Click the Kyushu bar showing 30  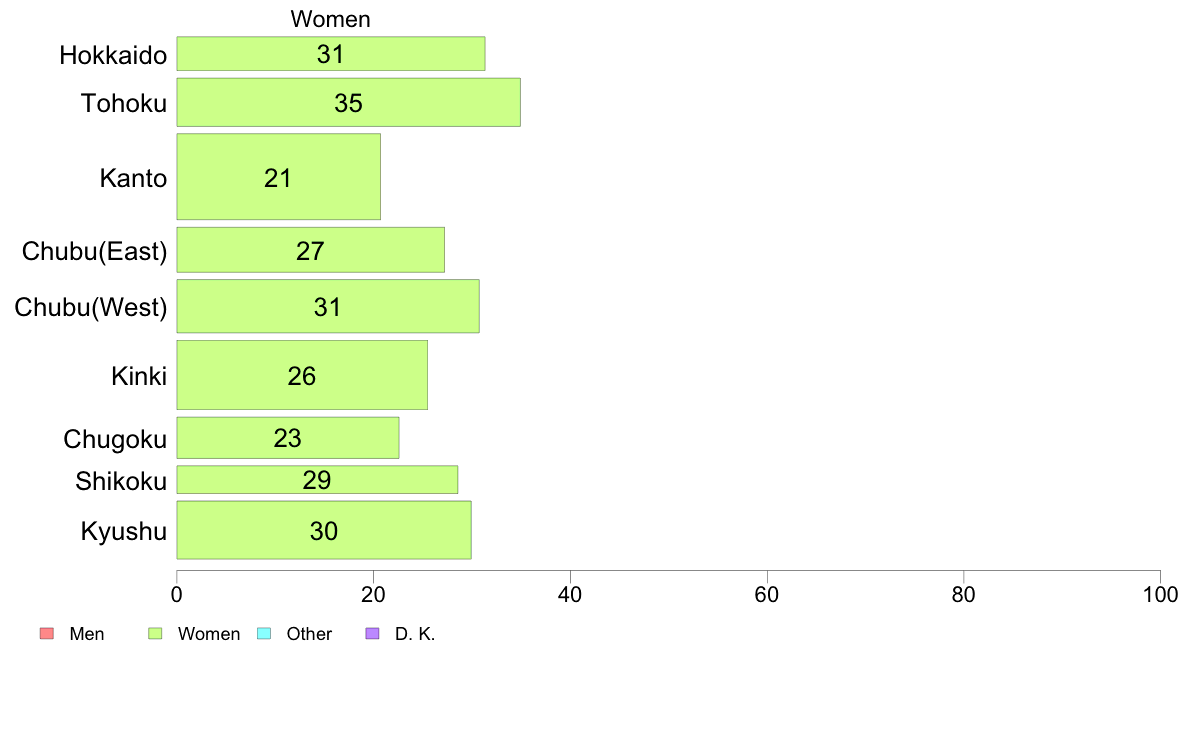pos(324,531)
